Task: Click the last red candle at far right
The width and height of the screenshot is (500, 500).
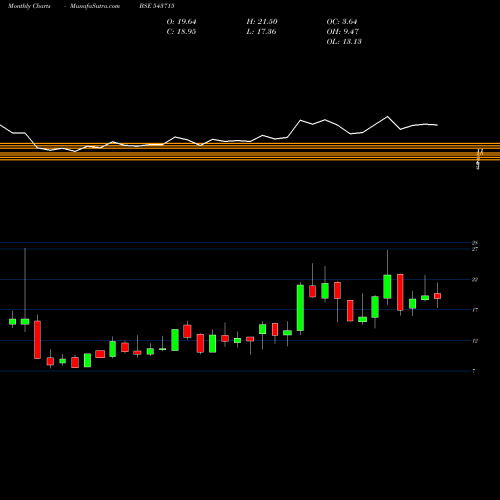Action: (x=437, y=296)
